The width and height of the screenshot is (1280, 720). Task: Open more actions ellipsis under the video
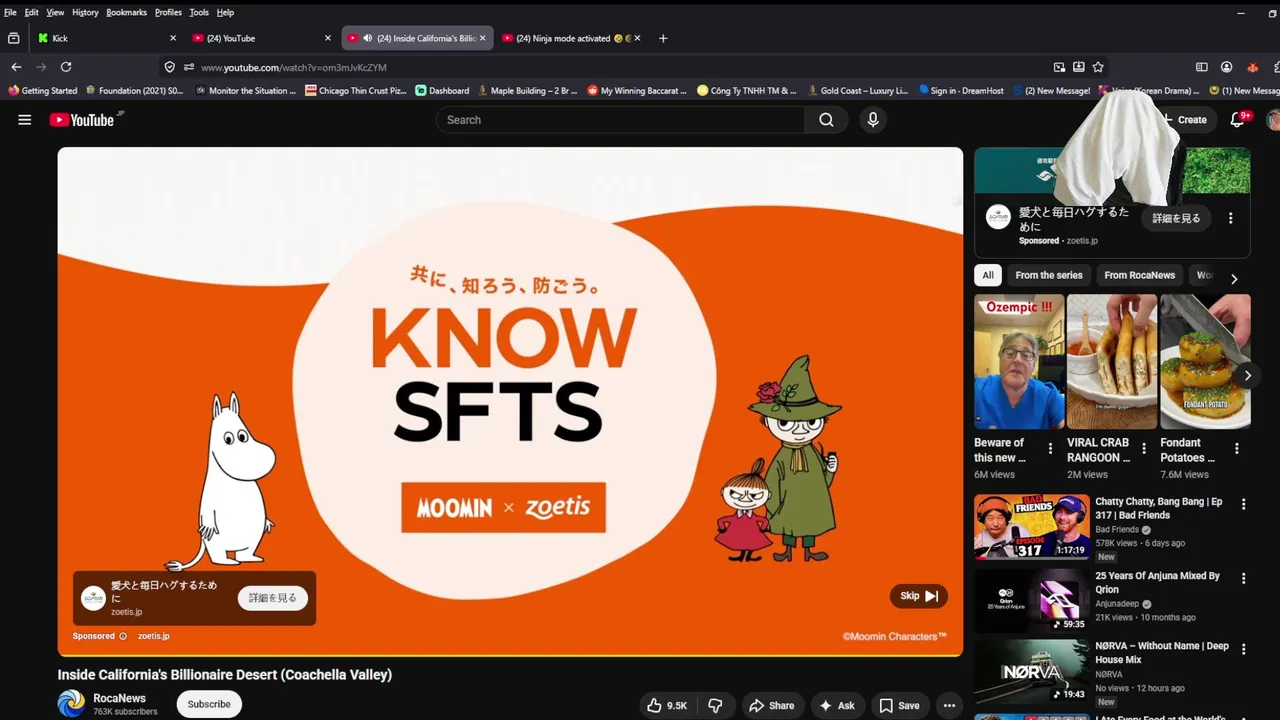click(x=949, y=705)
